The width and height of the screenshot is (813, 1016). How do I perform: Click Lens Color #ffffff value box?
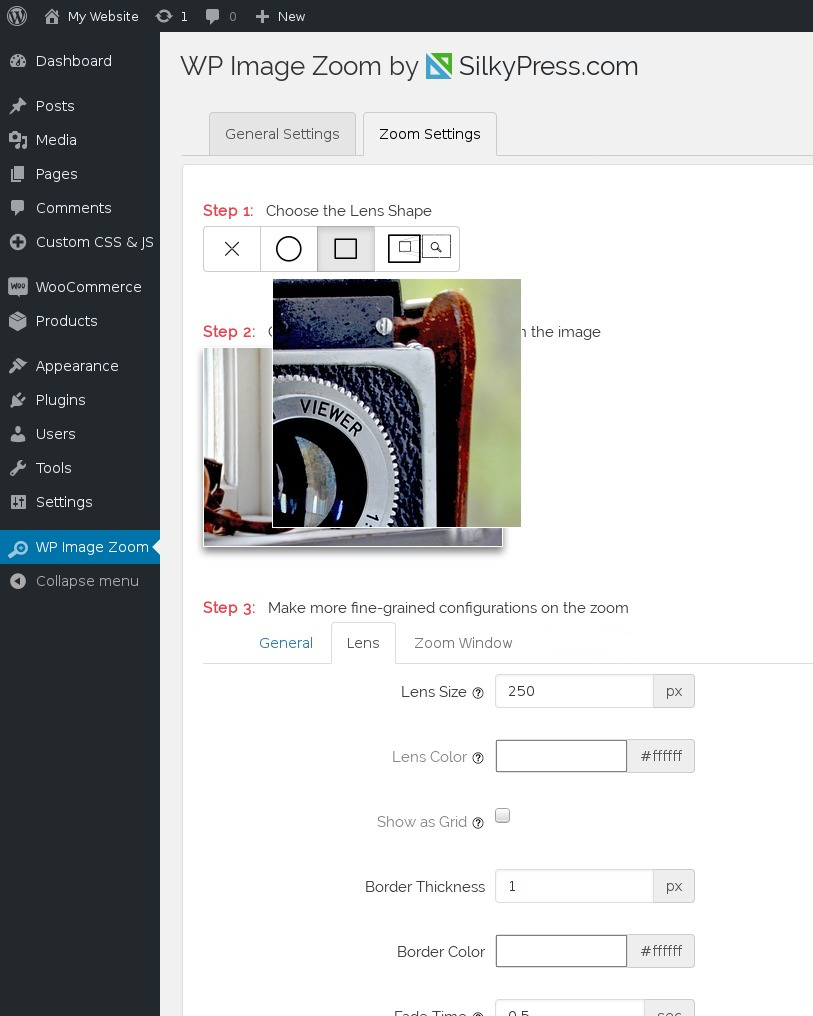pyautogui.click(x=661, y=756)
